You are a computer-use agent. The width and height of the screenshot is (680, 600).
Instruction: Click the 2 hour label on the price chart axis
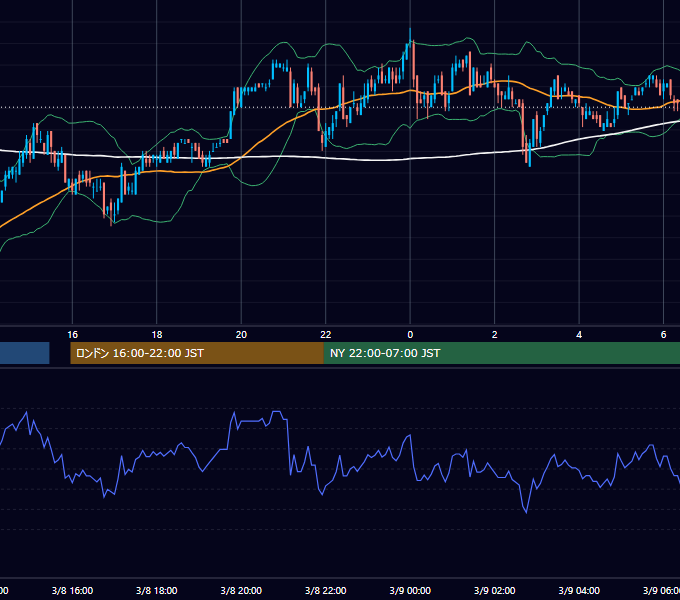[494, 334]
